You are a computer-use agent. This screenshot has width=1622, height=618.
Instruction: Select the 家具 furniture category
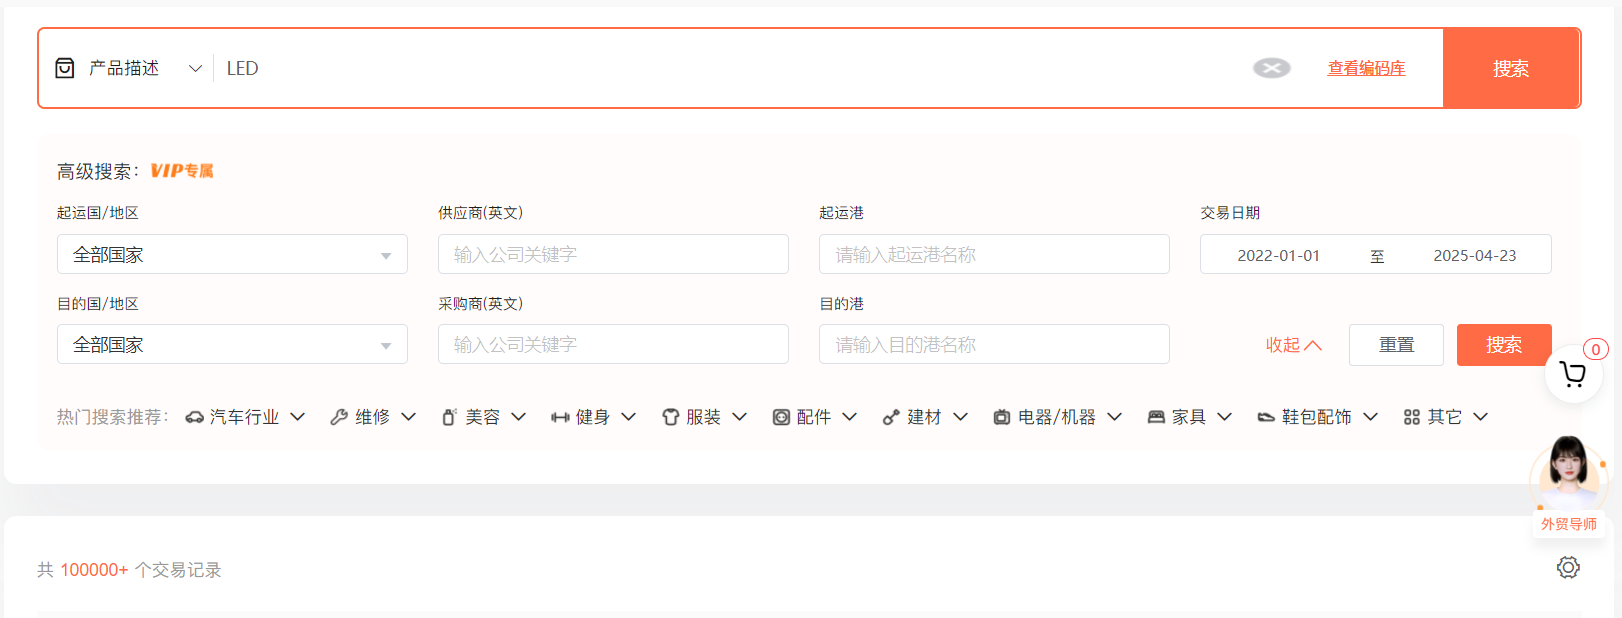click(1188, 417)
